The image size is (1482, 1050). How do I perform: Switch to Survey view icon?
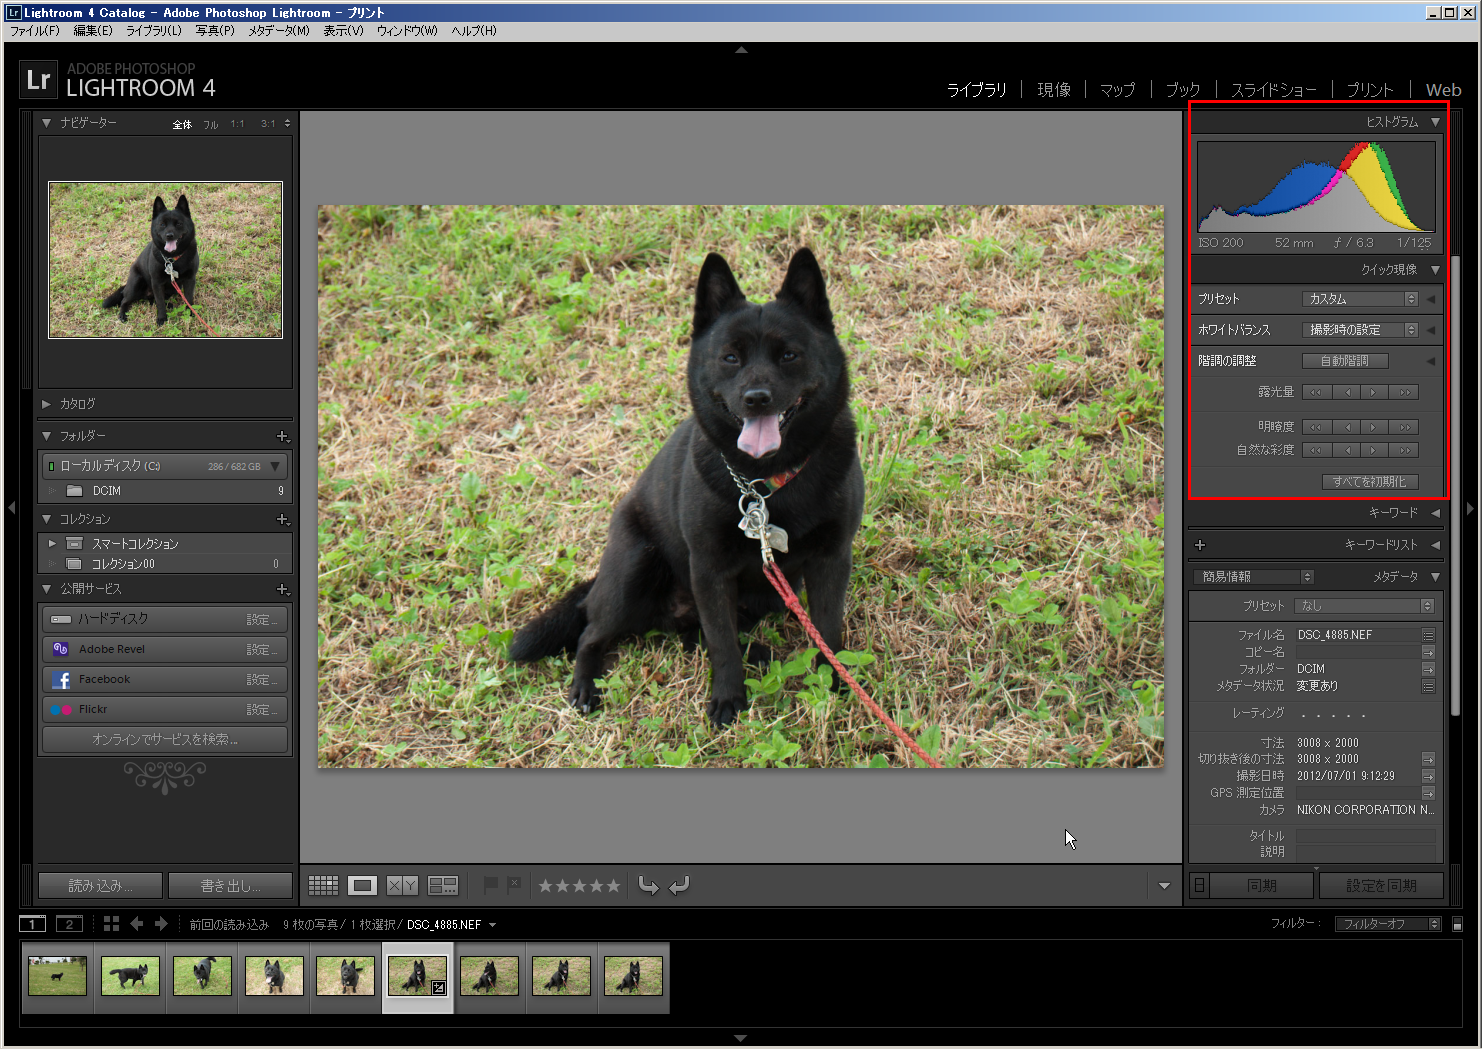coord(442,885)
